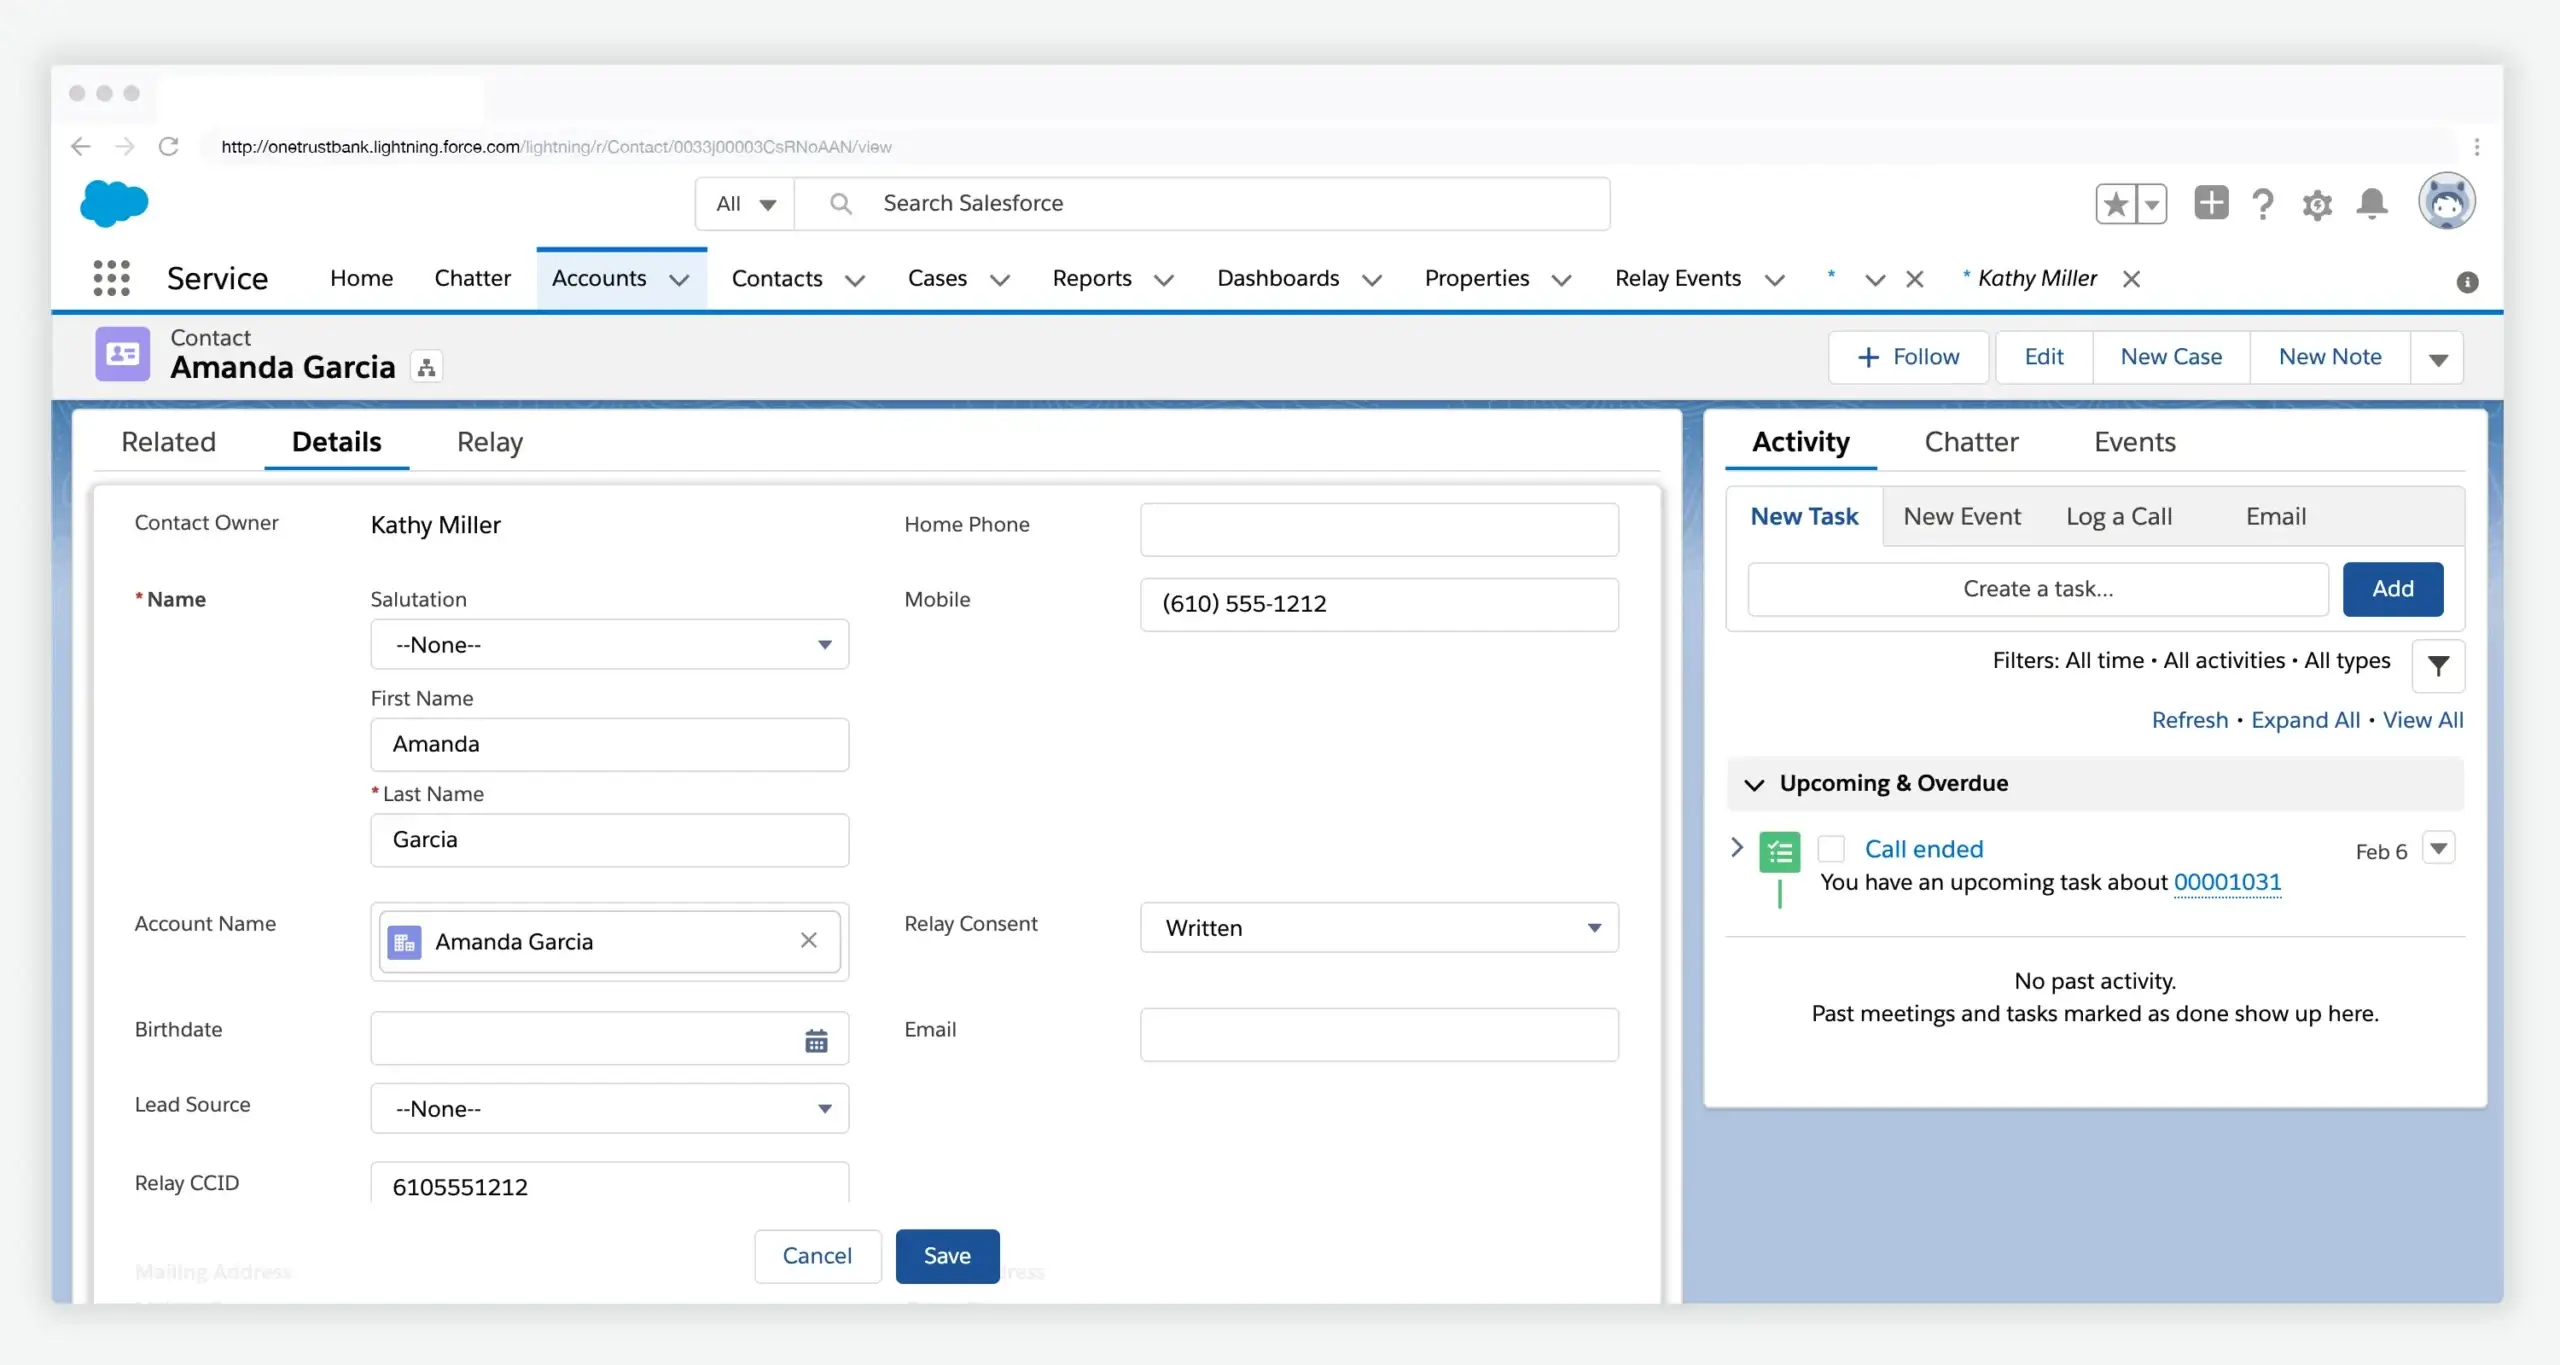This screenshot has width=2560, height=1365.
Task: Open the notifications bell
Action: click(x=2372, y=203)
